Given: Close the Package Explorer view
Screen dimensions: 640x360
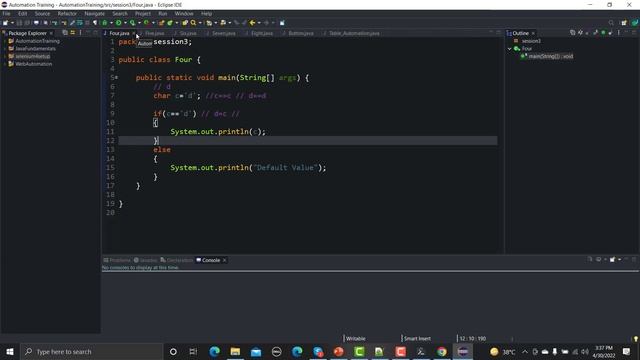Looking at the screenshot, I should [x=51, y=33].
